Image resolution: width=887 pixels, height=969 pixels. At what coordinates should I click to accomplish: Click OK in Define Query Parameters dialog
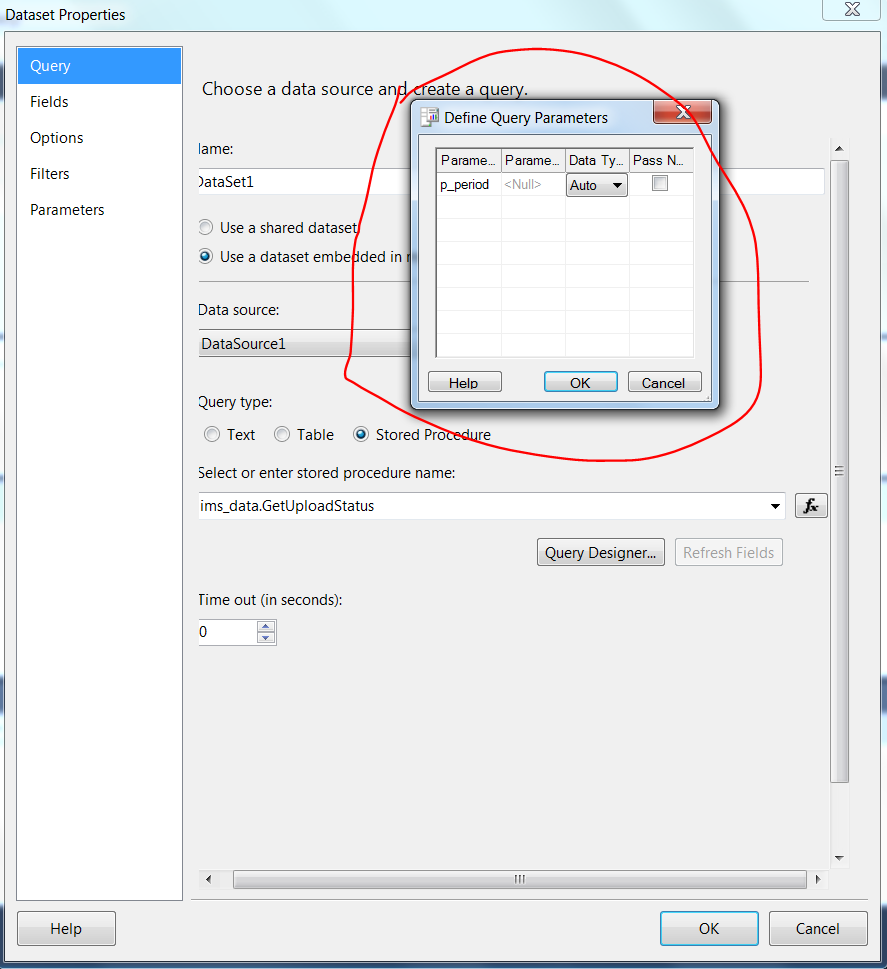tap(580, 383)
